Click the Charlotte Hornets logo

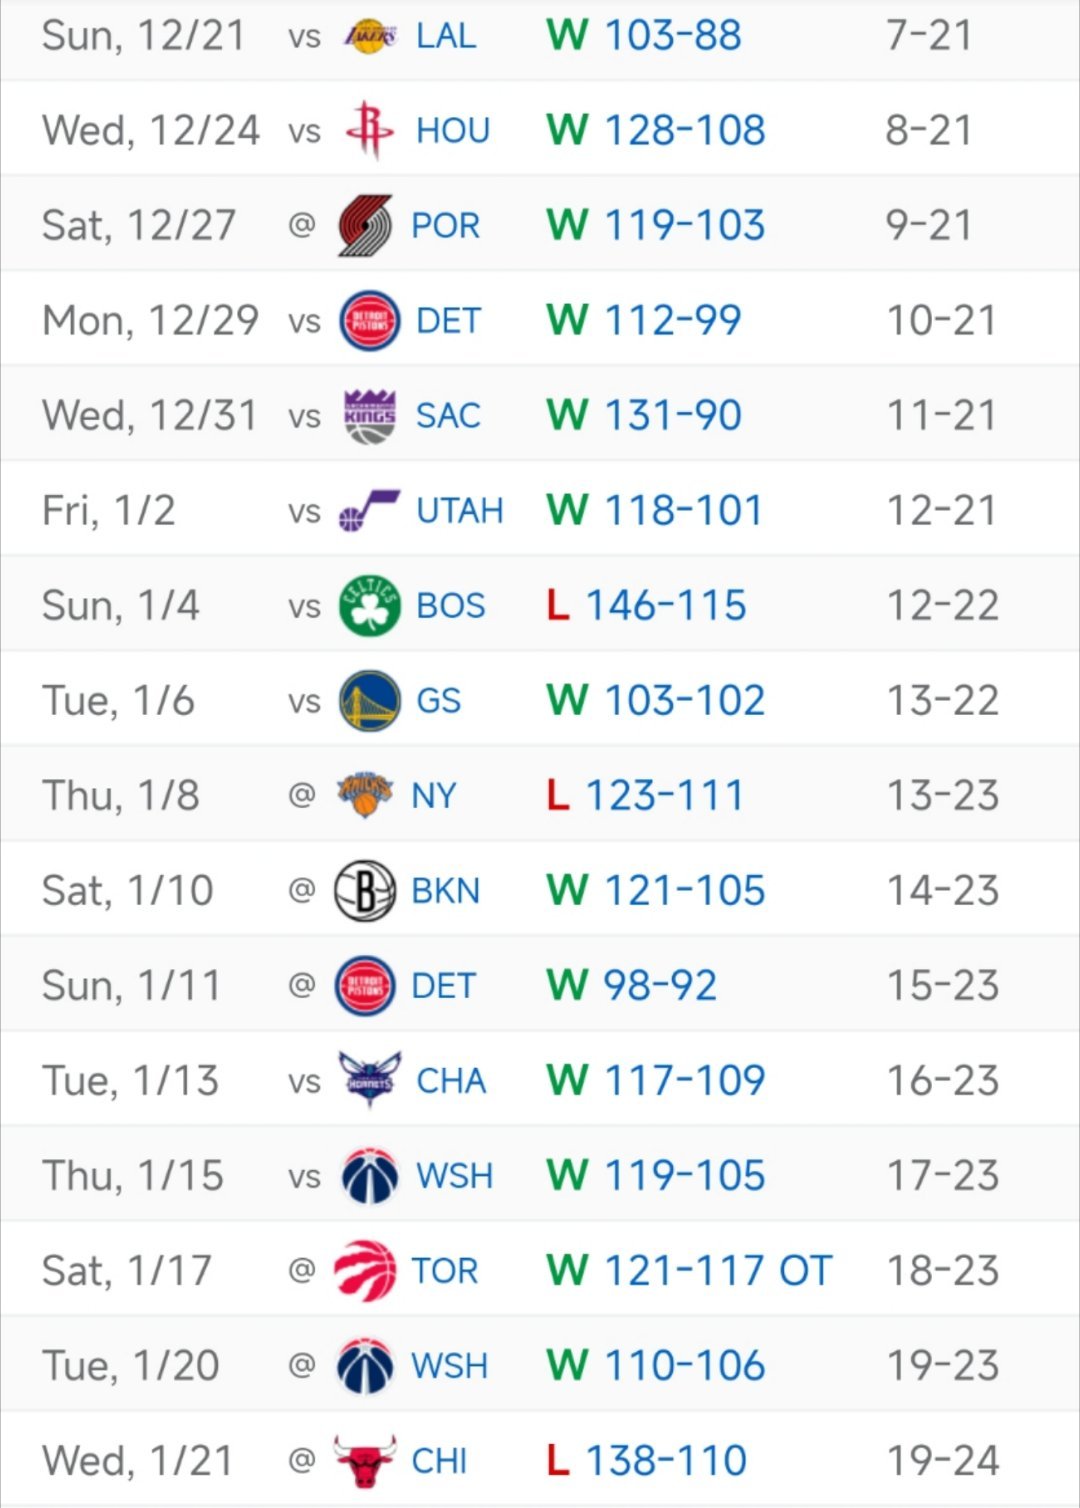click(369, 1081)
